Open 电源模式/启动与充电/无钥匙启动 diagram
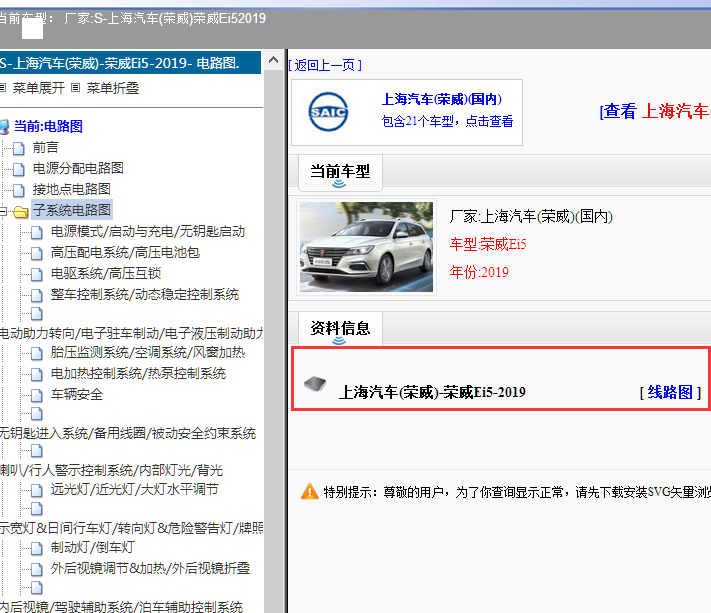Viewport: 711px width, 613px height. (148, 231)
